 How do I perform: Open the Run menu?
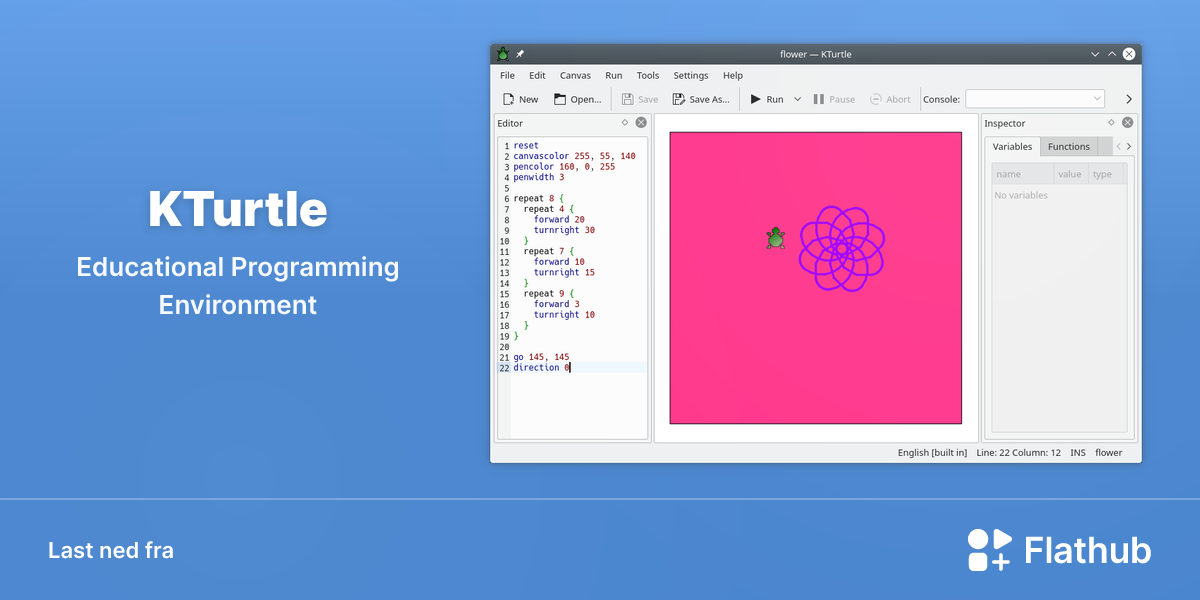coord(614,75)
